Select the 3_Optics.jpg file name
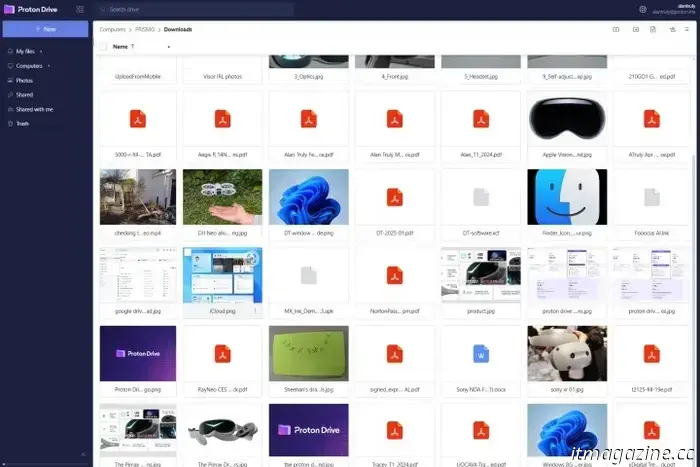Viewport: 700px width, 467px height. 308,77
